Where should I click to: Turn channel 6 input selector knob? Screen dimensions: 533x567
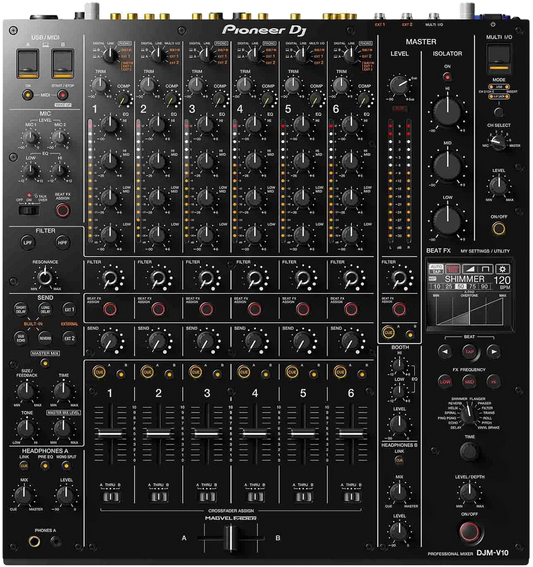pos(350,55)
